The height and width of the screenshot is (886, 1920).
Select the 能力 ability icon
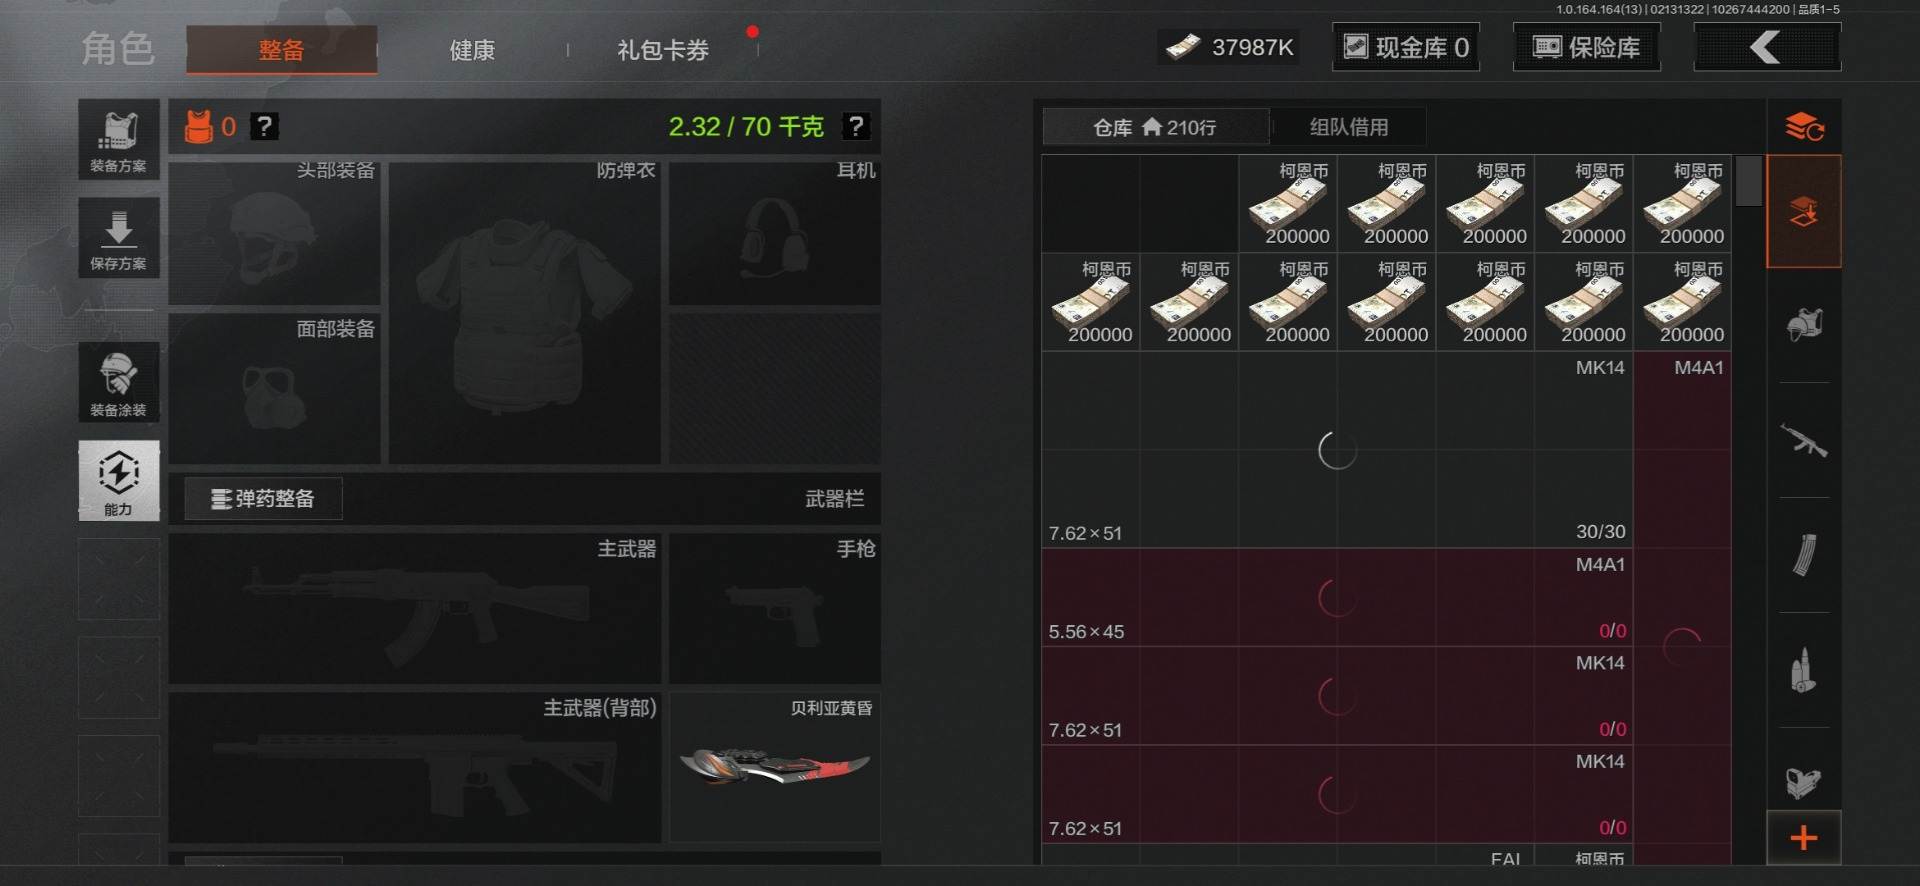tap(119, 481)
